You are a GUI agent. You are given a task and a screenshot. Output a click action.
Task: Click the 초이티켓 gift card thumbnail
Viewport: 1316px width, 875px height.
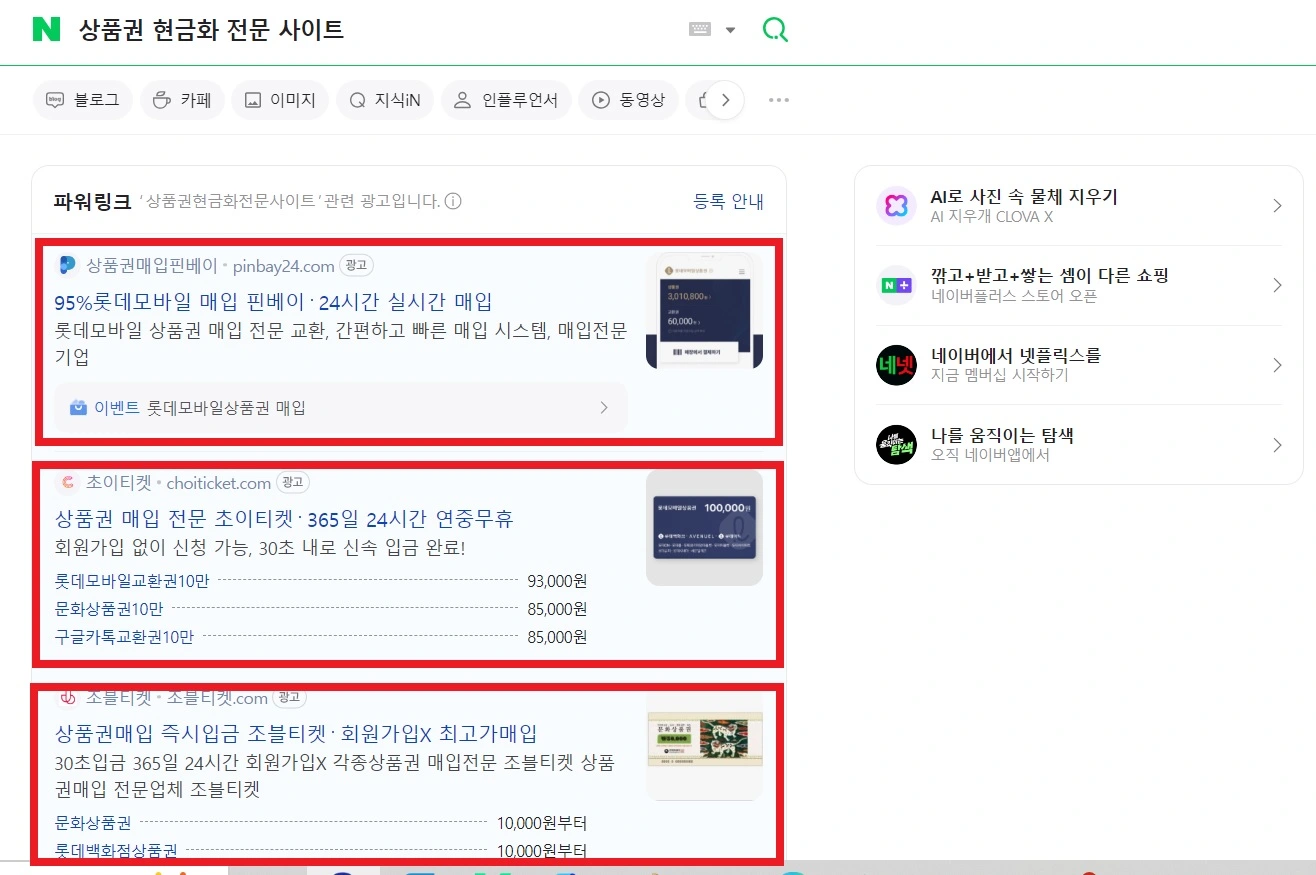point(704,528)
